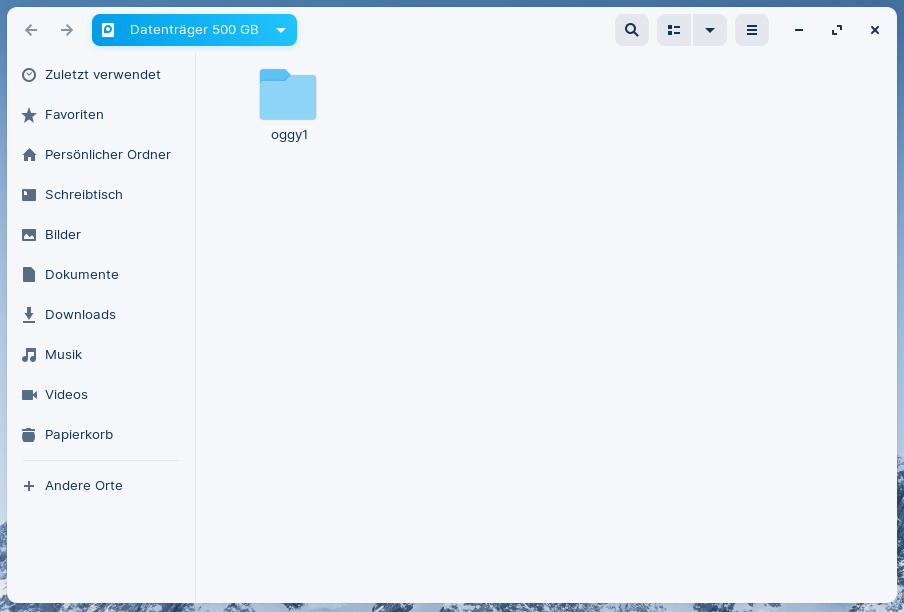The image size is (904, 612).
Task: Click the oggy1 folder name label
Action: [289, 135]
